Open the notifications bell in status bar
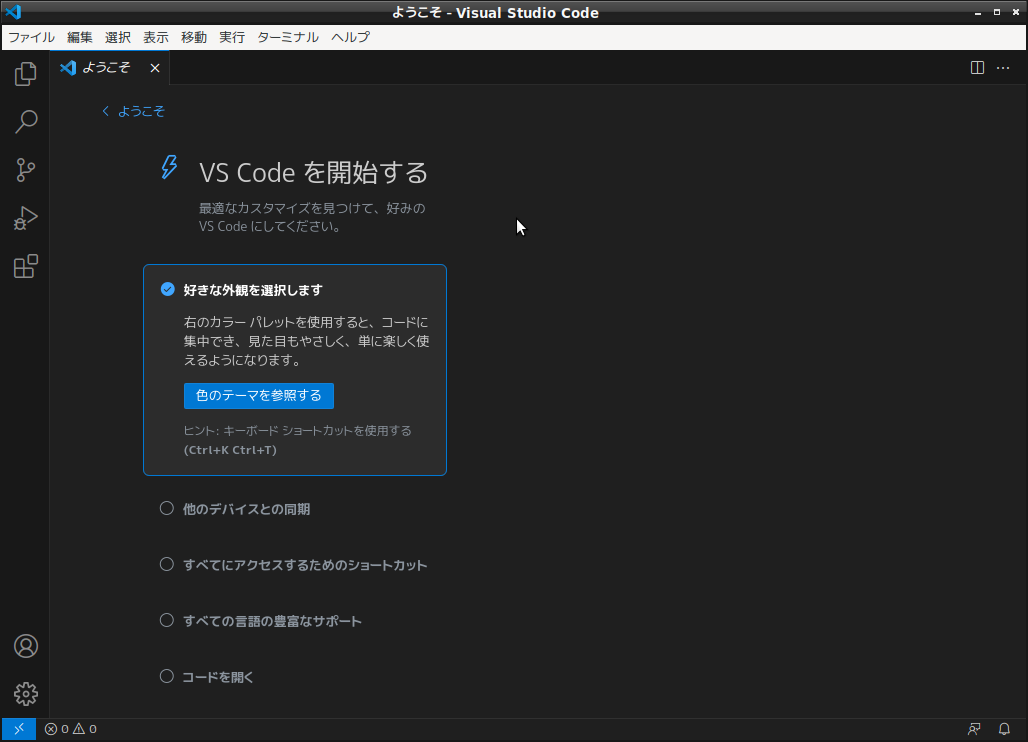Image resolution: width=1028 pixels, height=742 pixels. [1004, 729]
